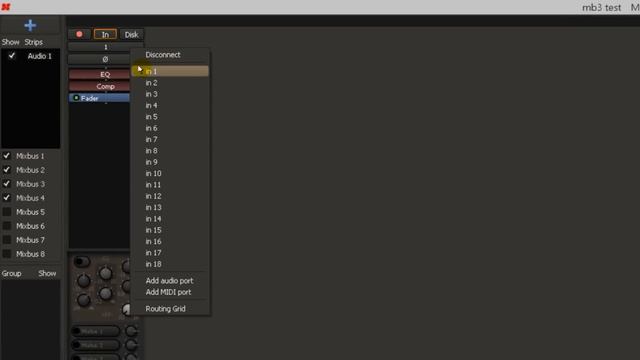The width and height of the screenshot is (640, 360).
Task: Select input in 6
Action: point(171,128)
